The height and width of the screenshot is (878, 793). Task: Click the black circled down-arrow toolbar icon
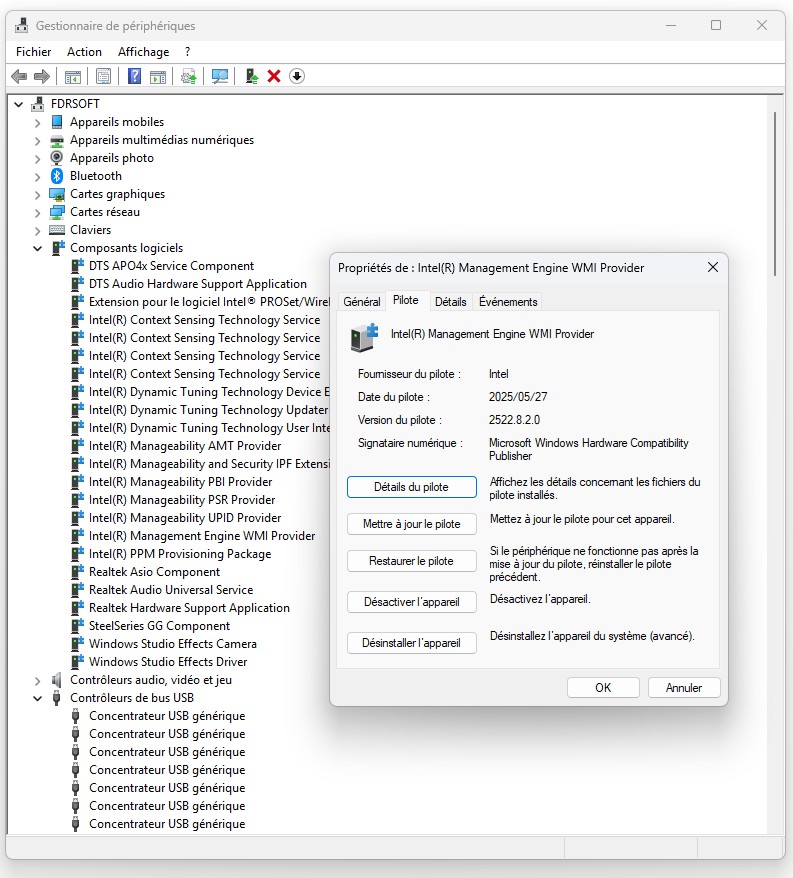click(x=297, y=76)
